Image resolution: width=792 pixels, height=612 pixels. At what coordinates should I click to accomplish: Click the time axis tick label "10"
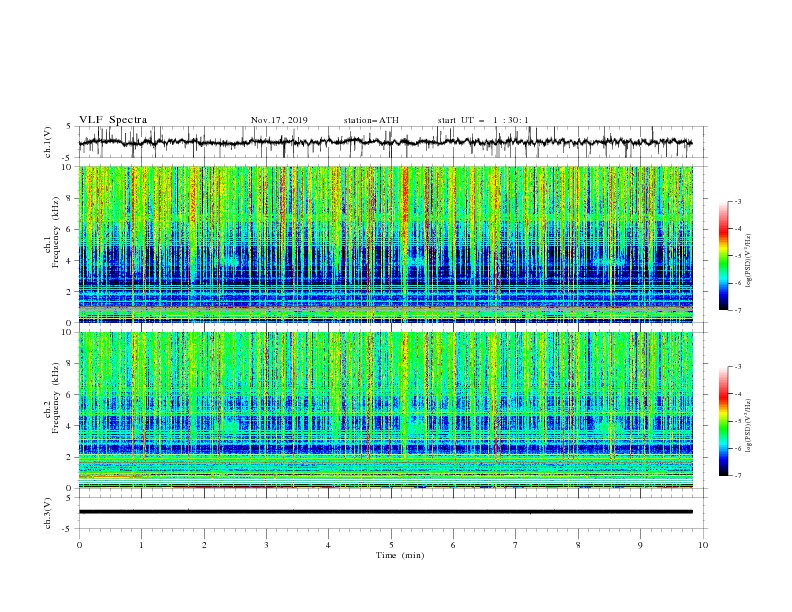pos(703,545)
